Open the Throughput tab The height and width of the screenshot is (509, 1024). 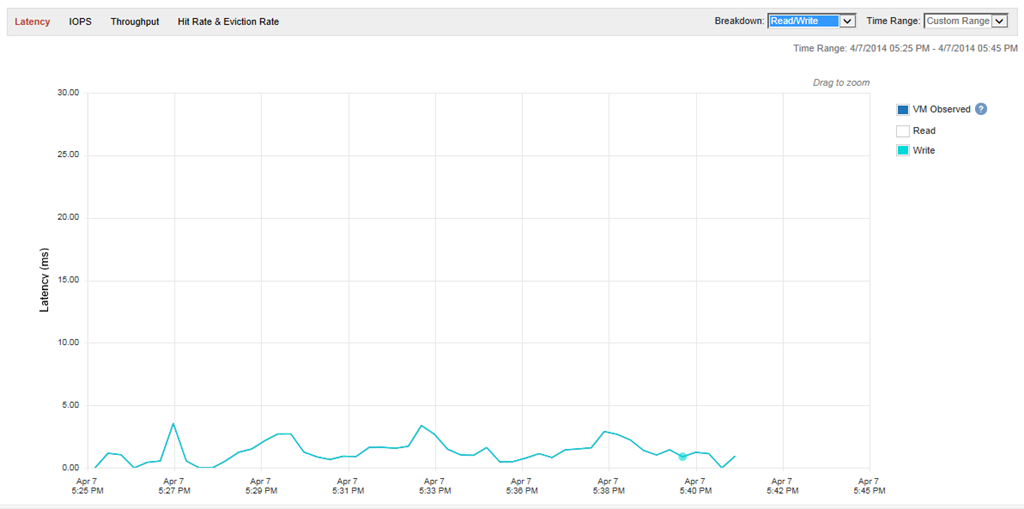[135, 21]
